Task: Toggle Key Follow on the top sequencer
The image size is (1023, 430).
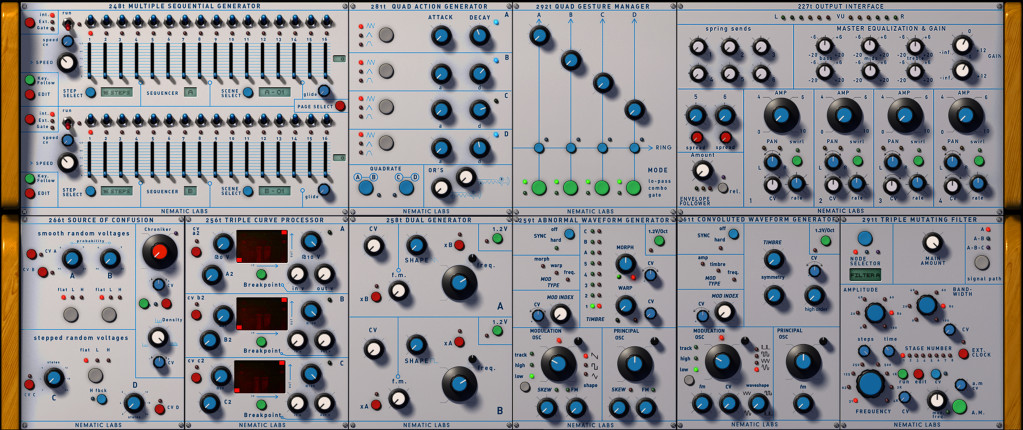Action: pyautogui.click(x=29, y=82)
